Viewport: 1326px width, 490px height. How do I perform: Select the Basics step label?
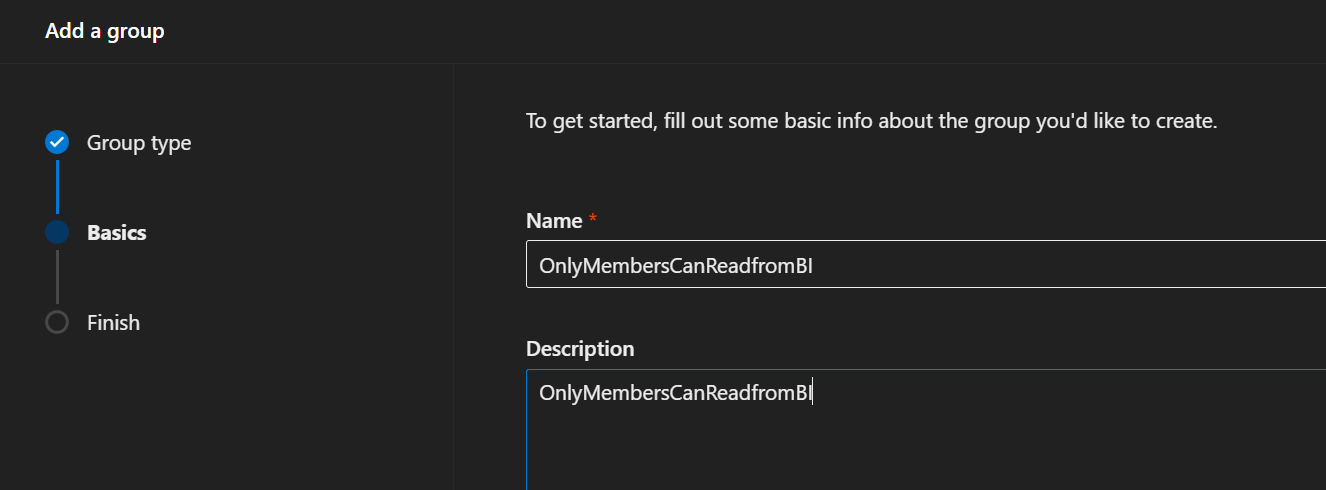pos(117,233)
